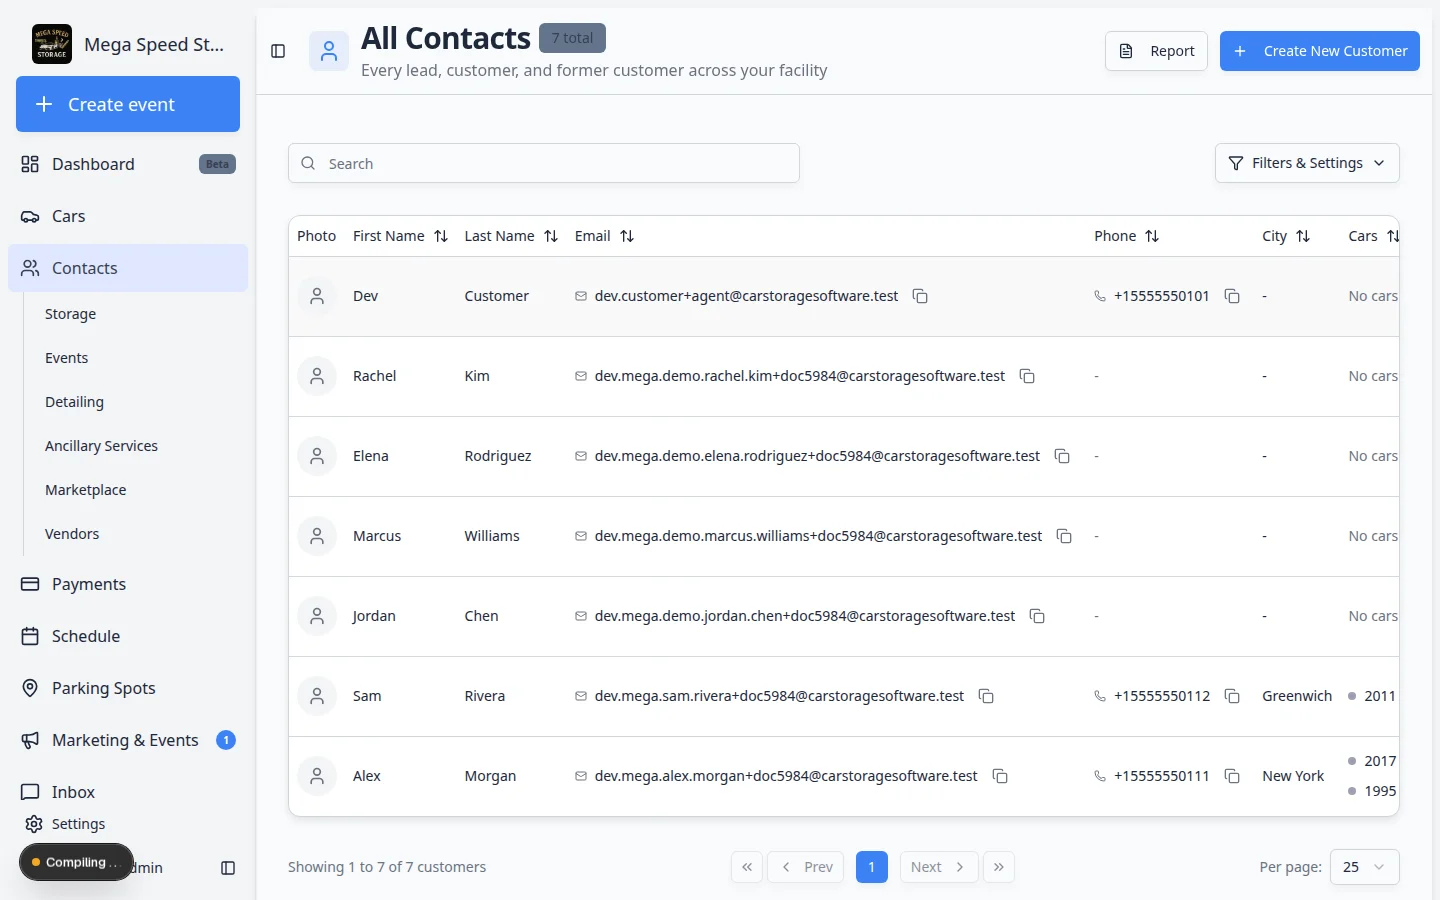Screen dimensions: 1440x900
Task: Click the Rodriguez last name cell
Action: 498,456
